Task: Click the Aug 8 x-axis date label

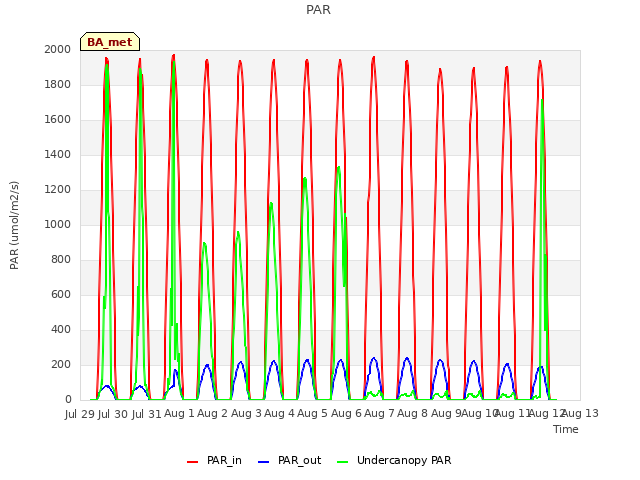Action: point(412,414)
